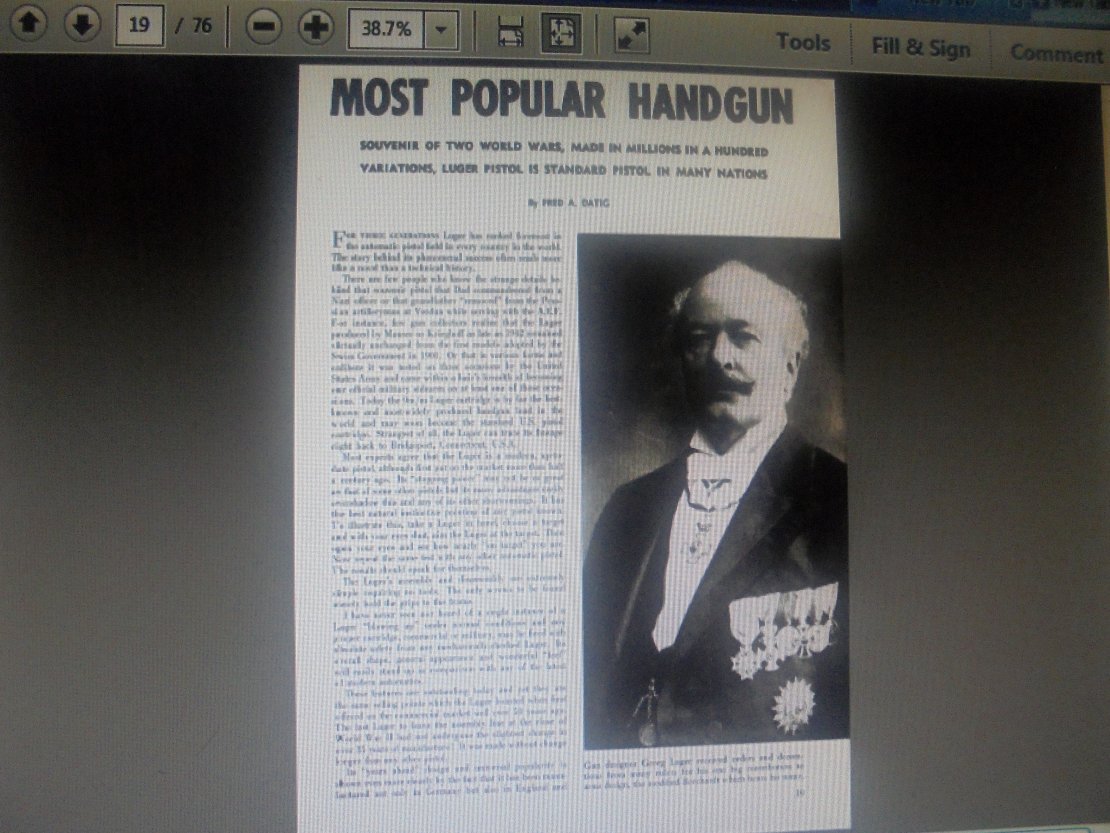Toggle fit one full page view icon
Viewport: 1110px width, 833px height.
561,33
